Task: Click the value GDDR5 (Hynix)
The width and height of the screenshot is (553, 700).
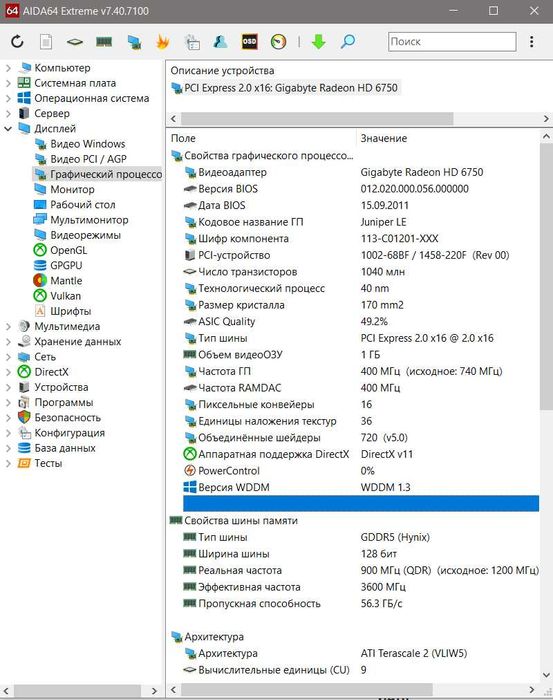Action: [395, 537]
